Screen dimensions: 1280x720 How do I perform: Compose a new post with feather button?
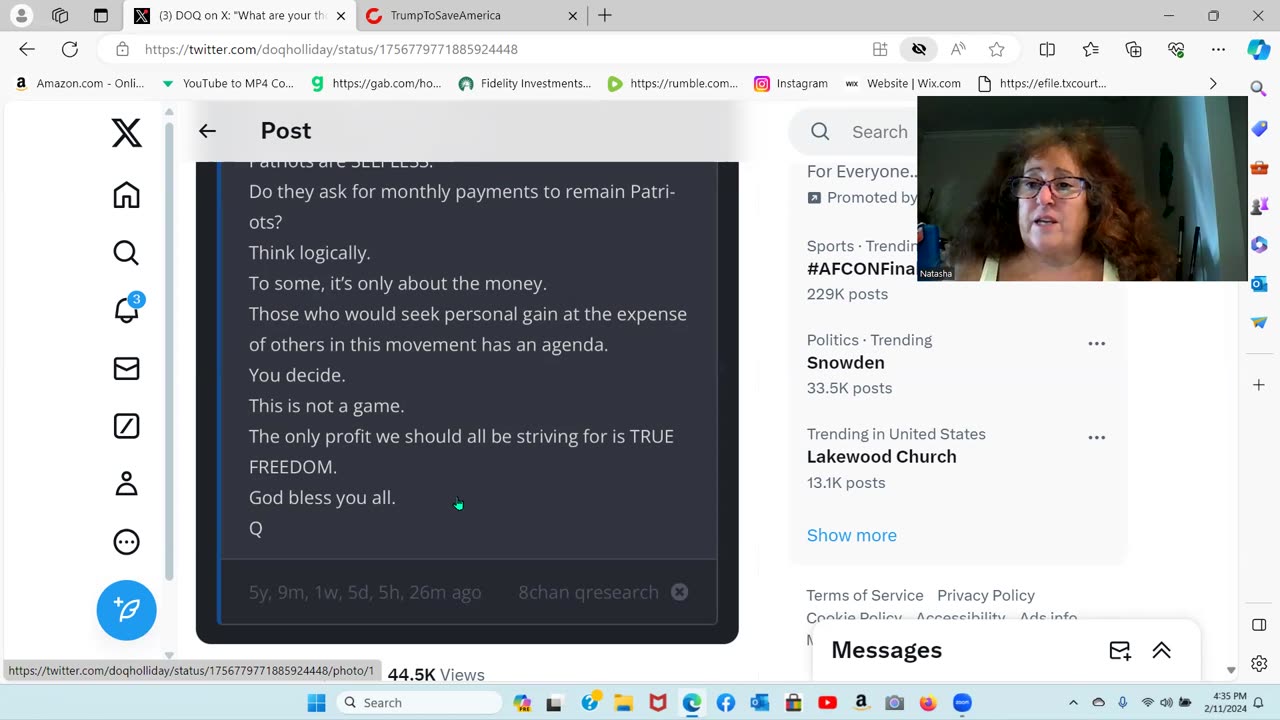(126, 609)
